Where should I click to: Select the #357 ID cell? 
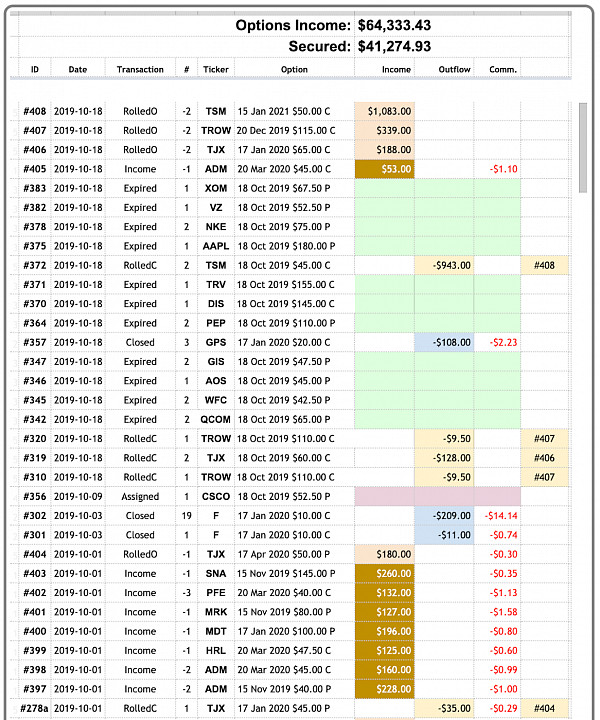[x=34, y=343]
